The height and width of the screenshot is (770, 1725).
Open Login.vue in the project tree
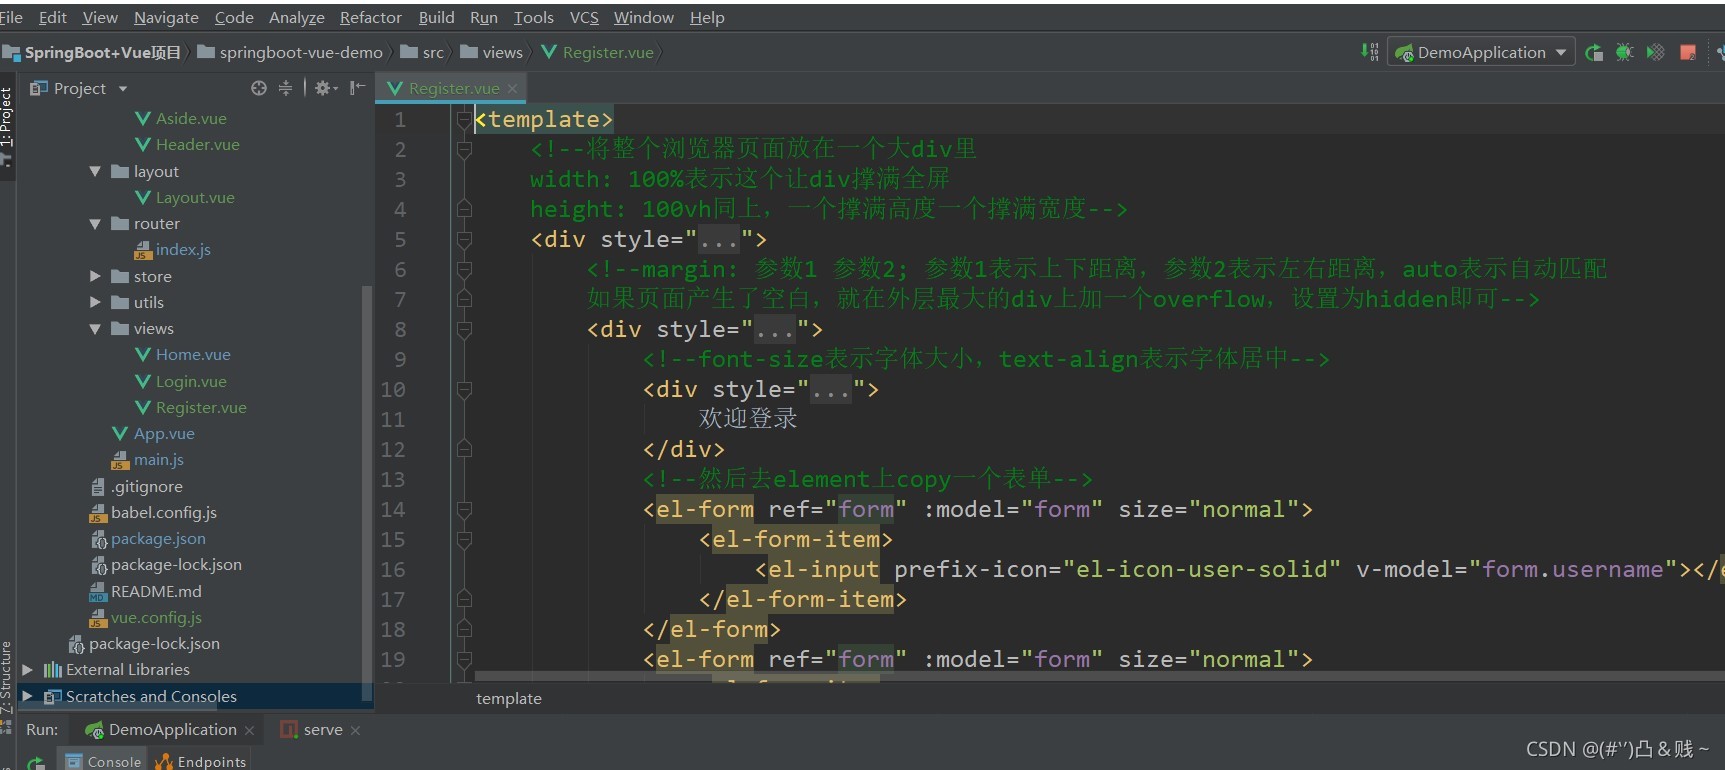pyautogui.click(x=181, y=381)
